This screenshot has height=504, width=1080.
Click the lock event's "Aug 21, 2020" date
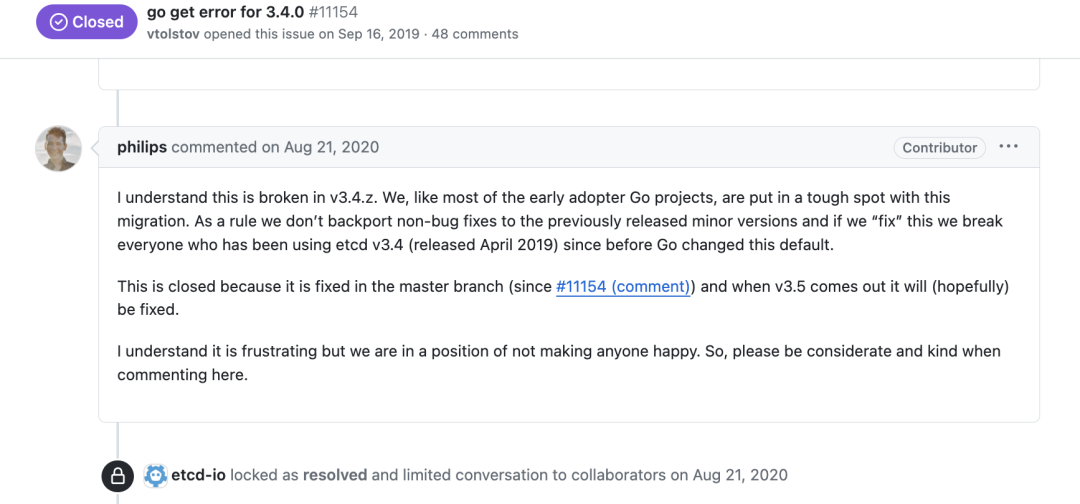740,475
